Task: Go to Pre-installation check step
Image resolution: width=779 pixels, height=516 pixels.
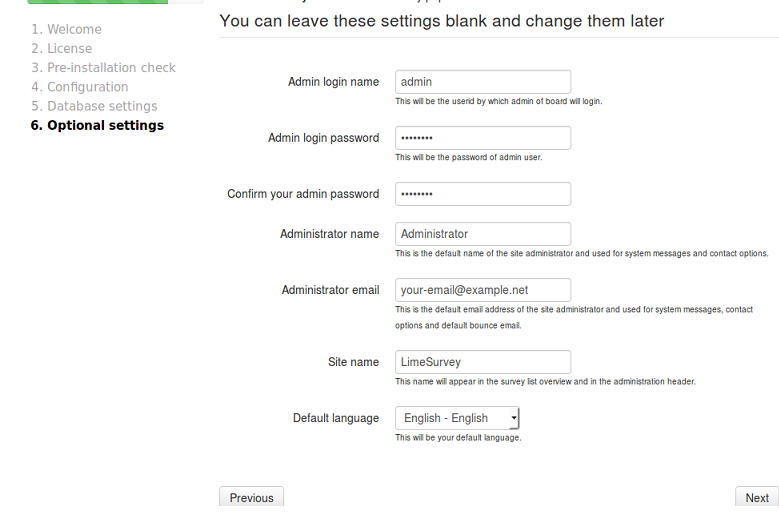Action: click(103, 68)
